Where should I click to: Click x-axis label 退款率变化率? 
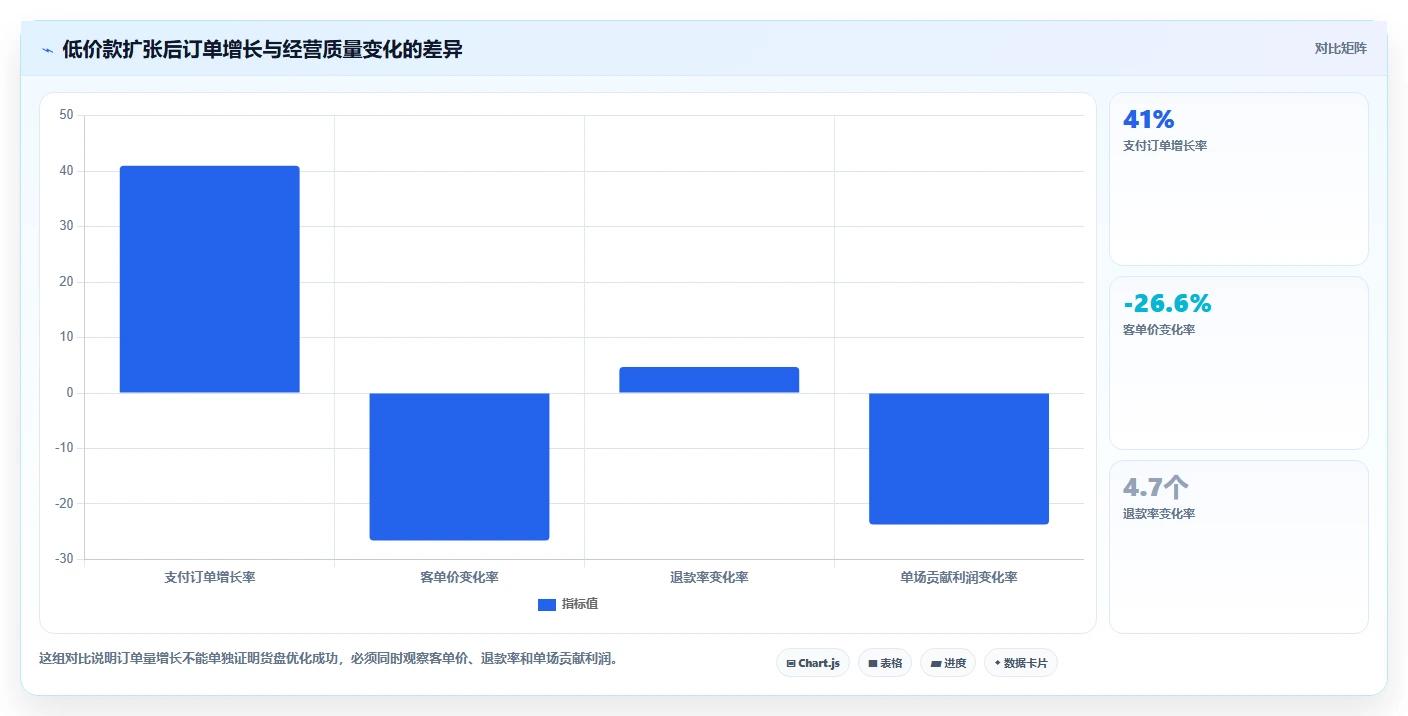[709, 577]
